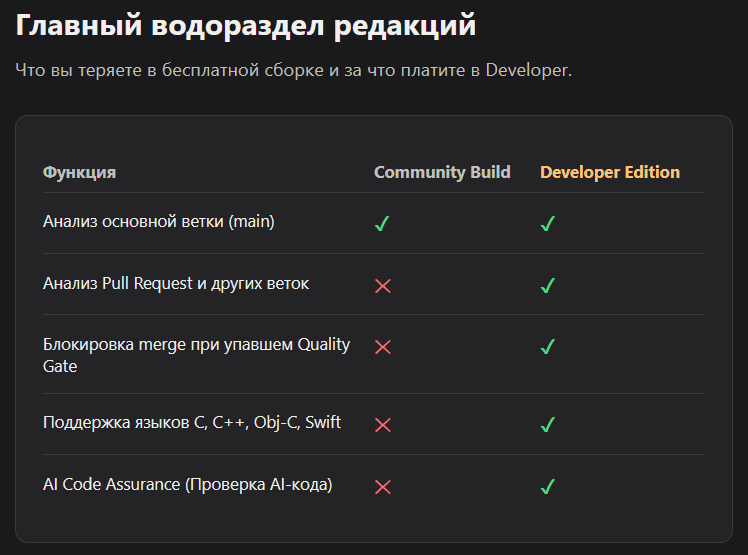Click red cross for C, C++ language support
The height and width of the screenshot is (555, 748).
383,425
